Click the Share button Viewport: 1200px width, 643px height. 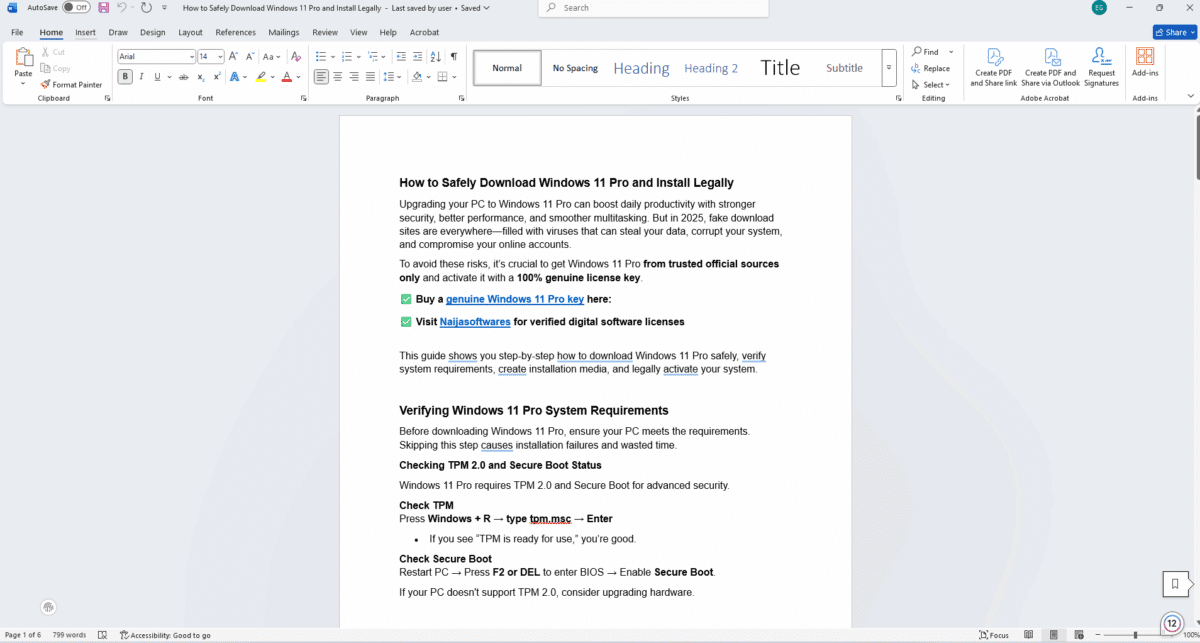click(x=1172, y=31)
